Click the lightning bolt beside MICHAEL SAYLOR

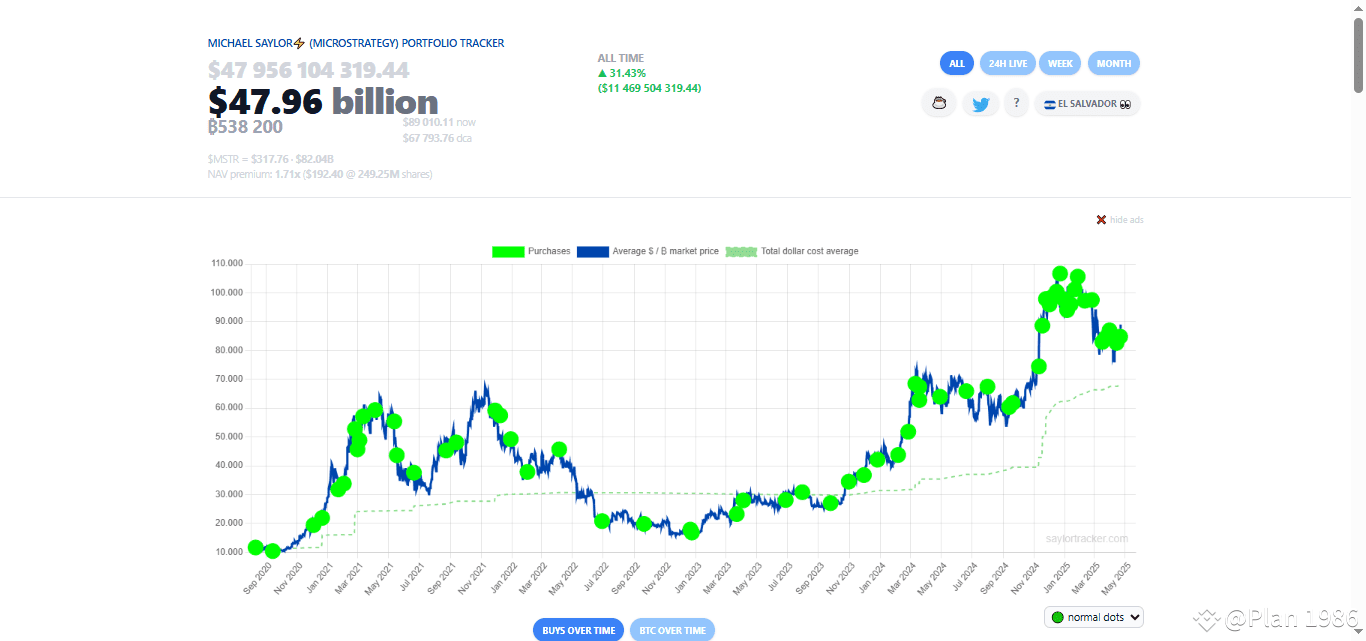click(298, 42)
